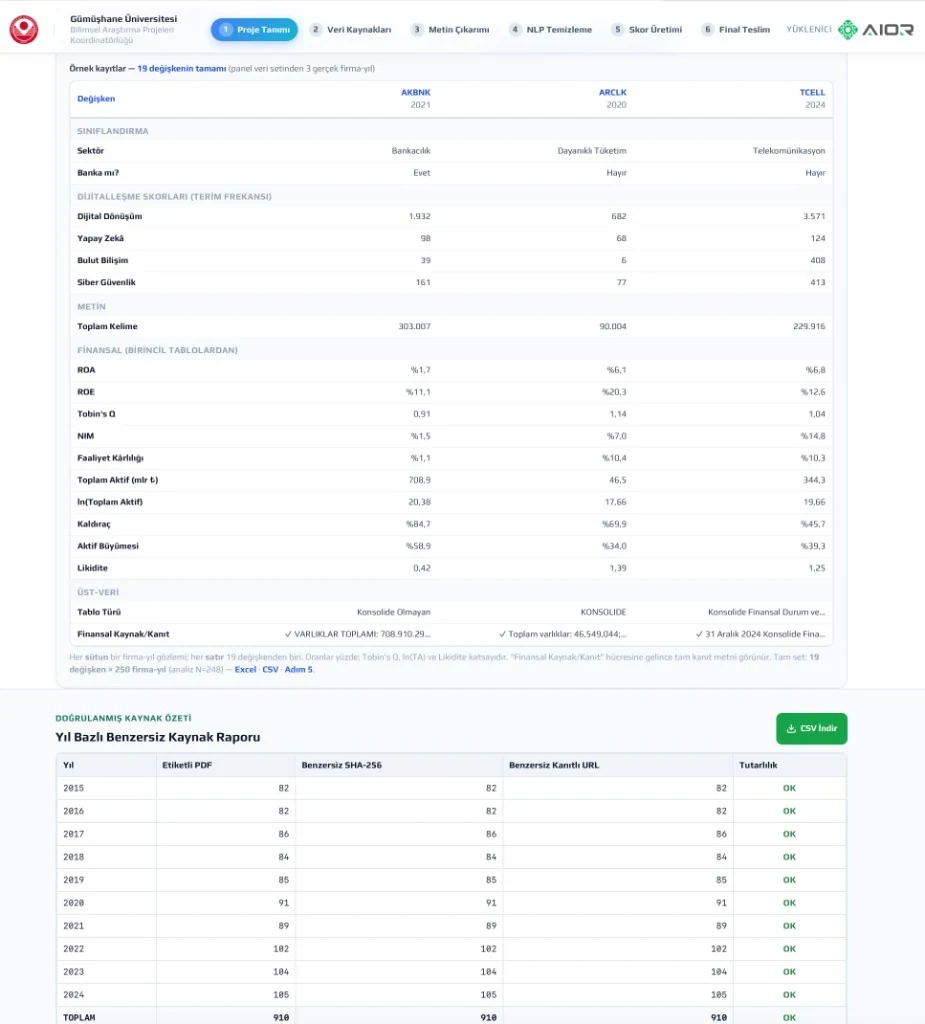Screen dimensions: 925x1024
Task: Select the Dijital Dönüşüm row label
Action: click(109, 216)
